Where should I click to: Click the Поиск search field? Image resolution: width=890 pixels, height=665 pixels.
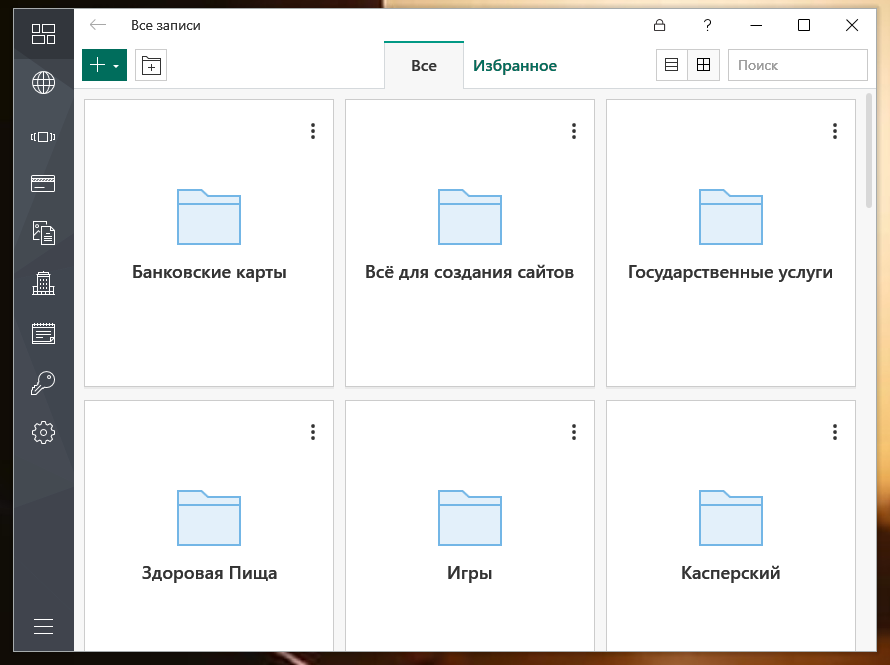pos(797,65)
